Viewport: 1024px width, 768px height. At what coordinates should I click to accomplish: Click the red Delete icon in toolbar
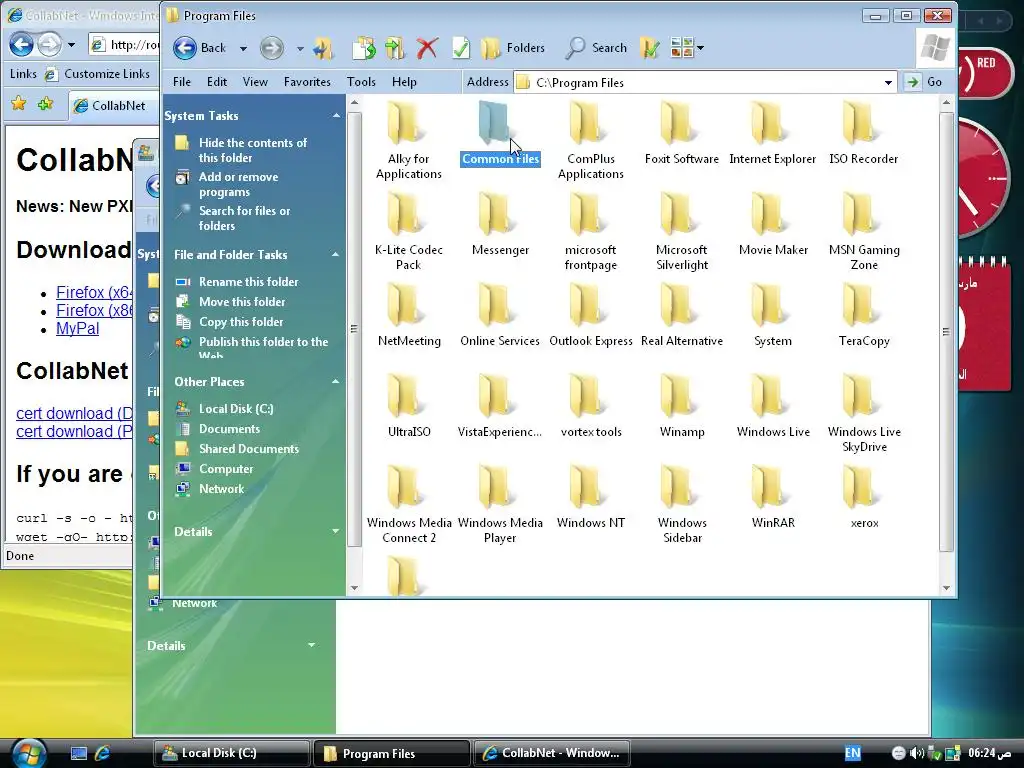click(427, 48)
